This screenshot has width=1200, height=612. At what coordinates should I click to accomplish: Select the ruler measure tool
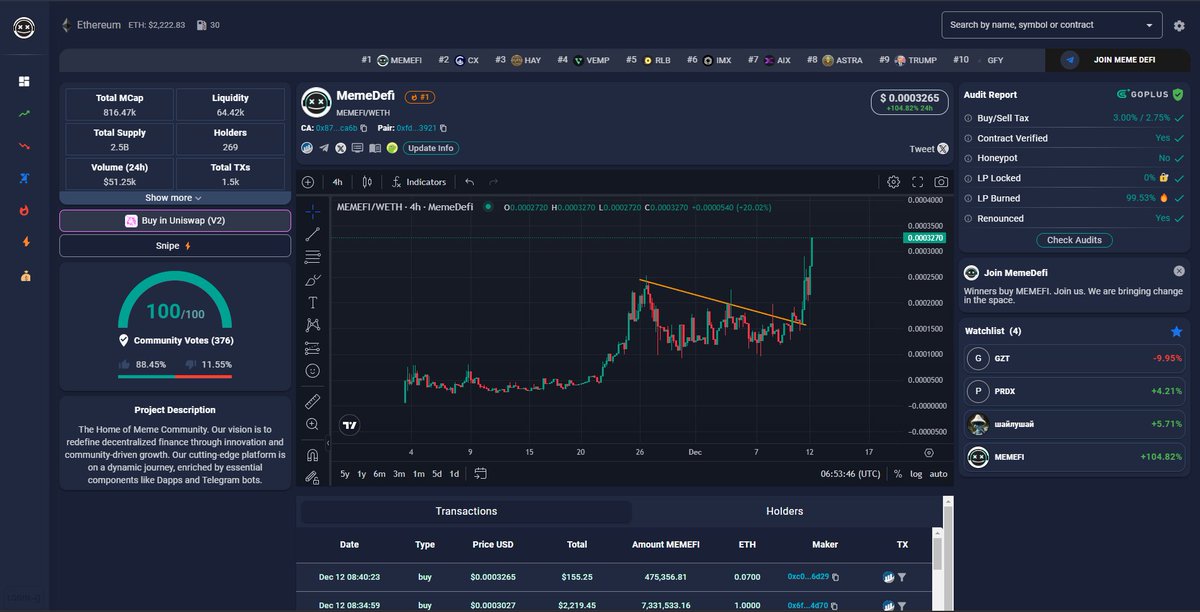click(313, 401)
